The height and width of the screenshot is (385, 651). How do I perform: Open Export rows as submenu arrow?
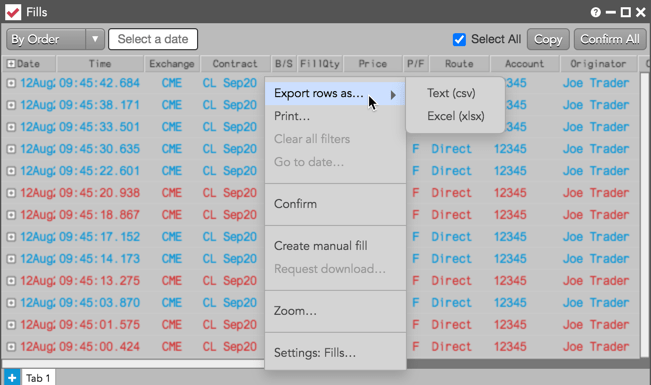coord(393,95)
